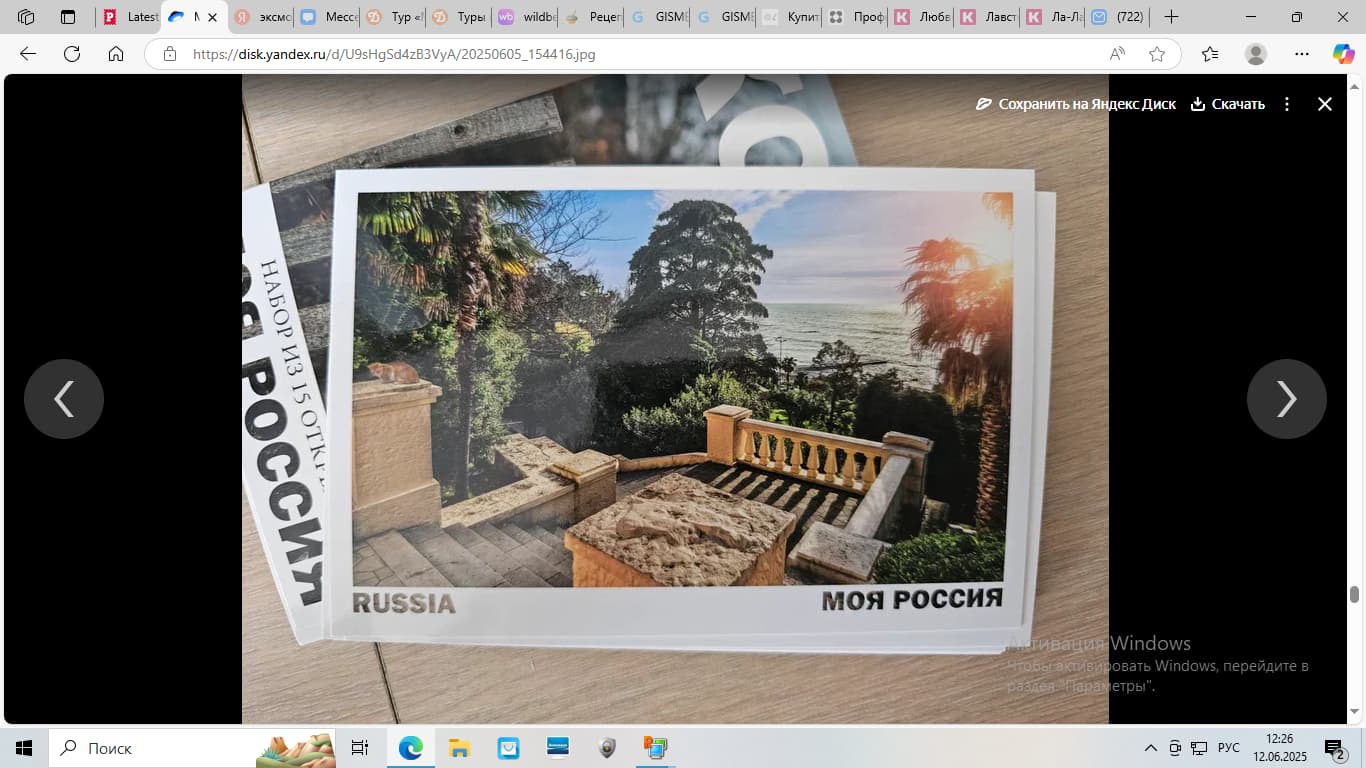Close the Yandex Disk image viewer

click(x=1325, y=104)
